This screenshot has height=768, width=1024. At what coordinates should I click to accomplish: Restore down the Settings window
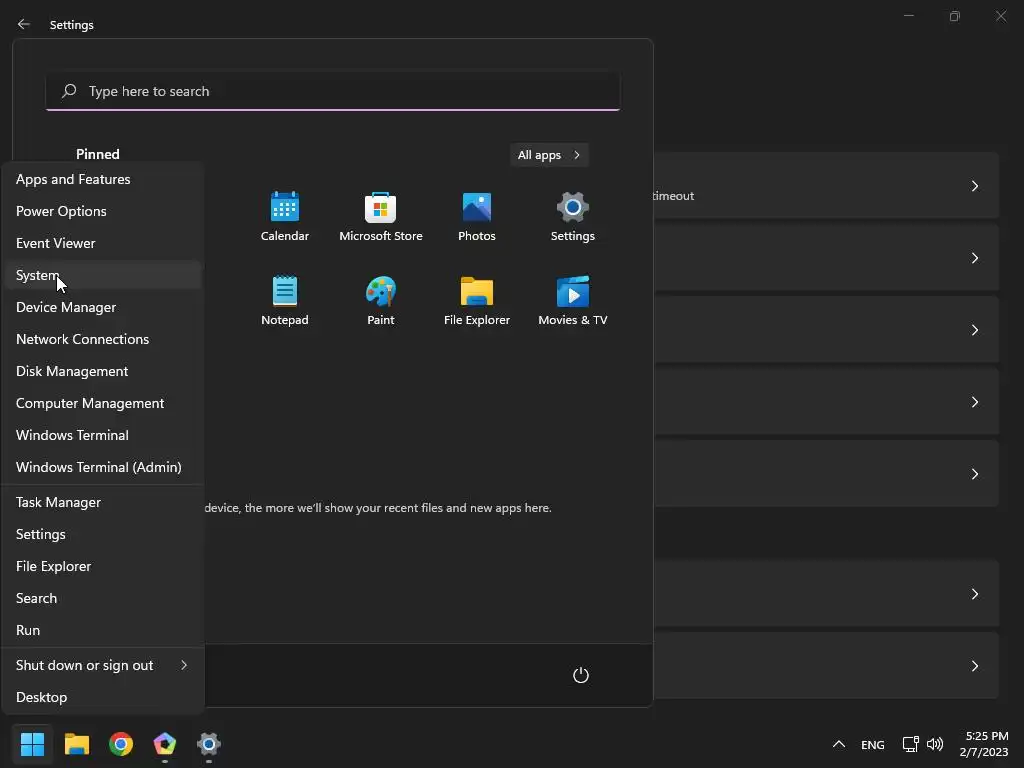point(955,16)
